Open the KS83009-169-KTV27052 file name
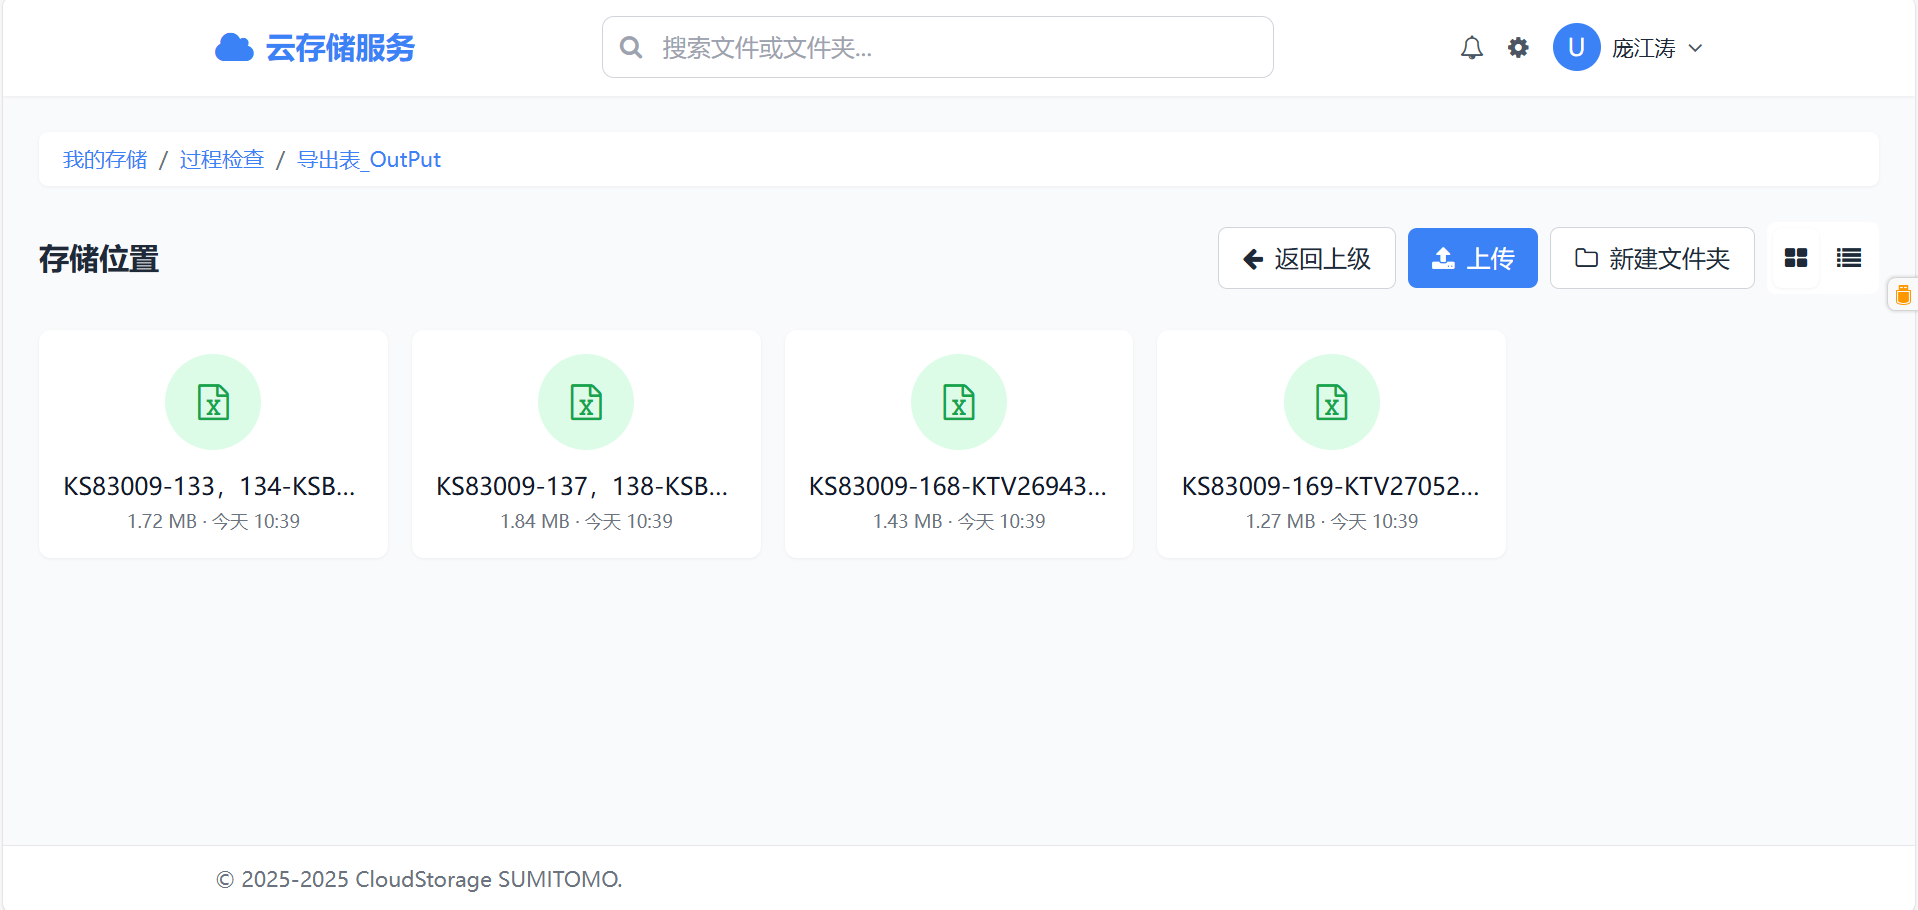Screen dimensions: 1918x910 coord(1330,486)
